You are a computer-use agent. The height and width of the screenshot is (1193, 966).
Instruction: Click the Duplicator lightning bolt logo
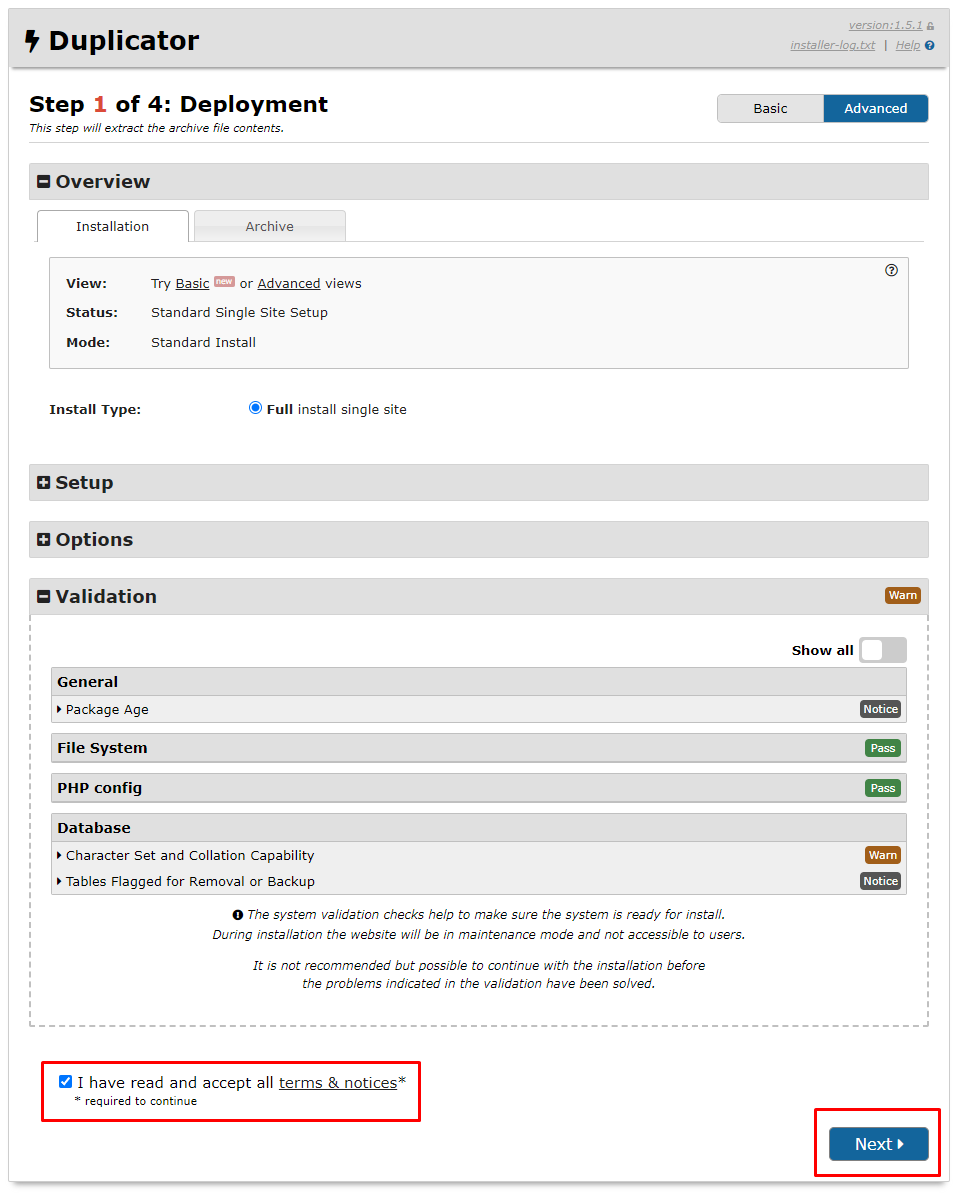32,41
